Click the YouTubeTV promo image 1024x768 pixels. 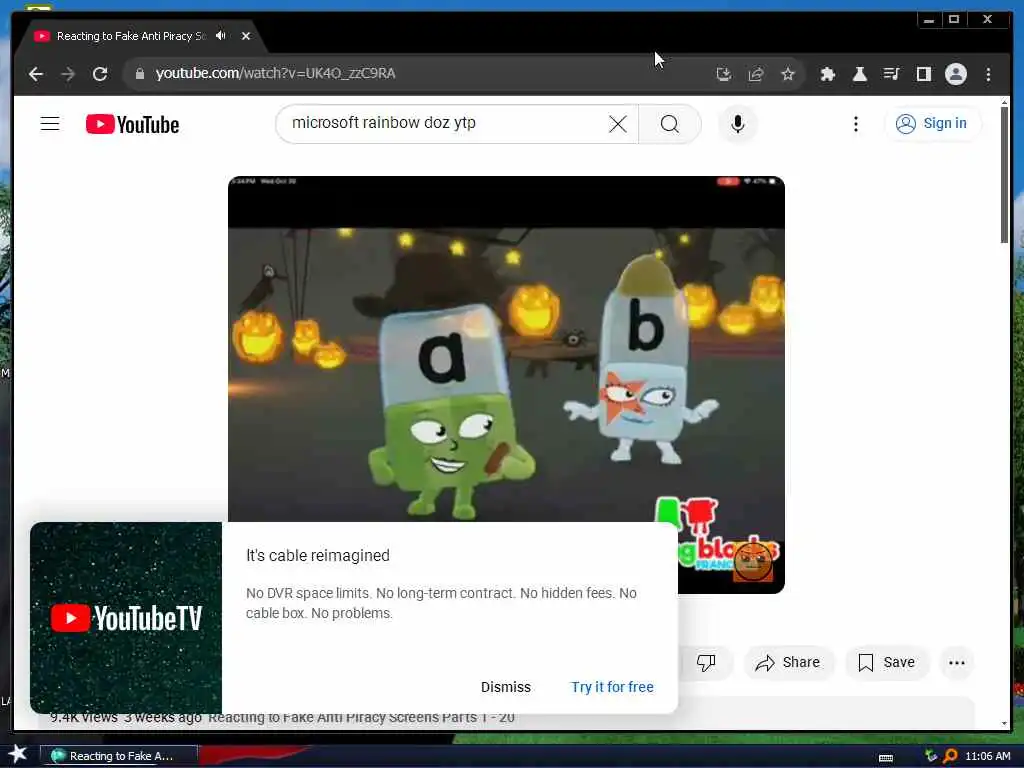(126, 617)
